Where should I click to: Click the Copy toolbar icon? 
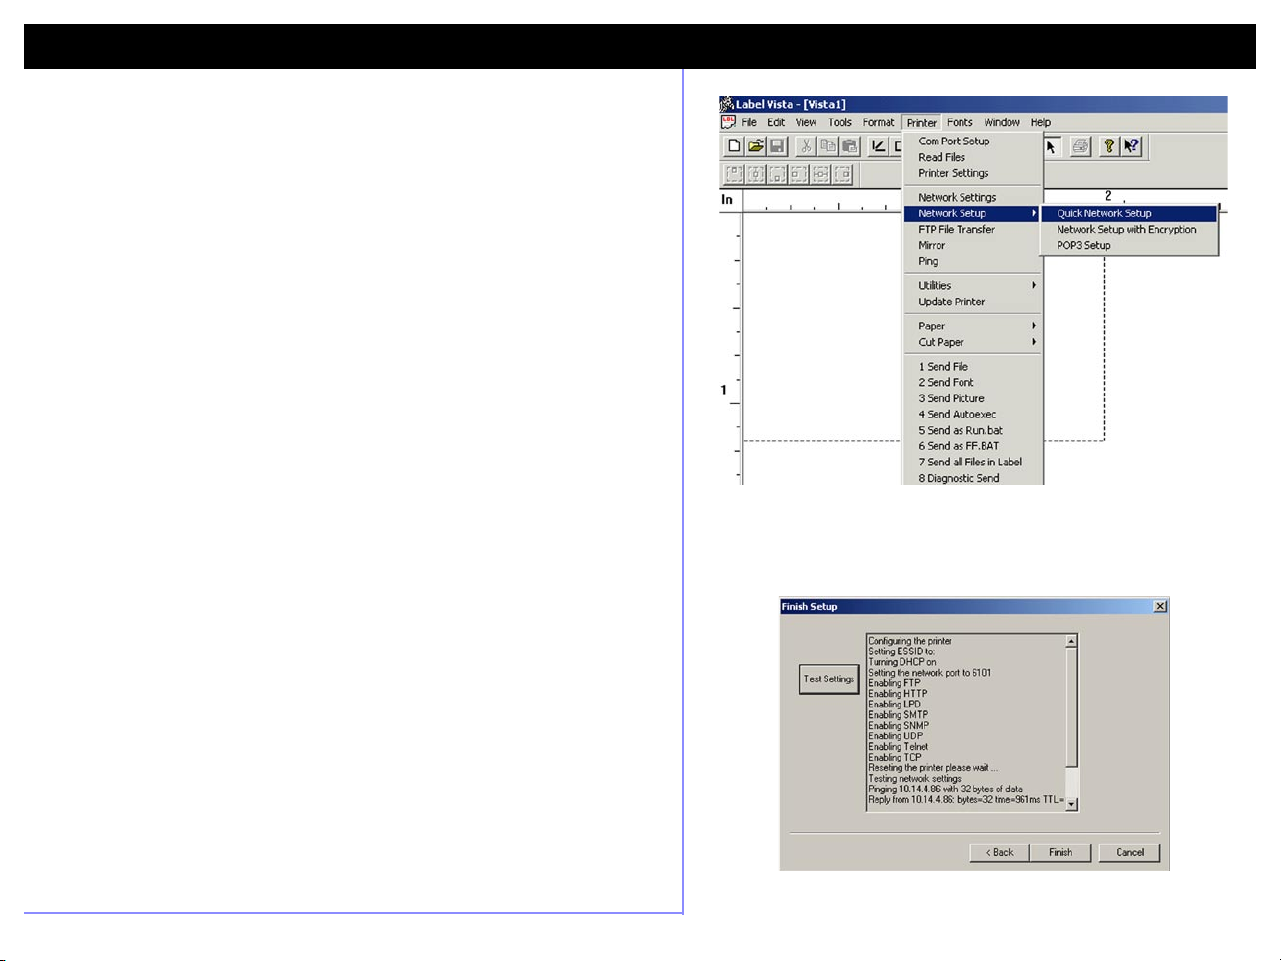pos(828,146)
